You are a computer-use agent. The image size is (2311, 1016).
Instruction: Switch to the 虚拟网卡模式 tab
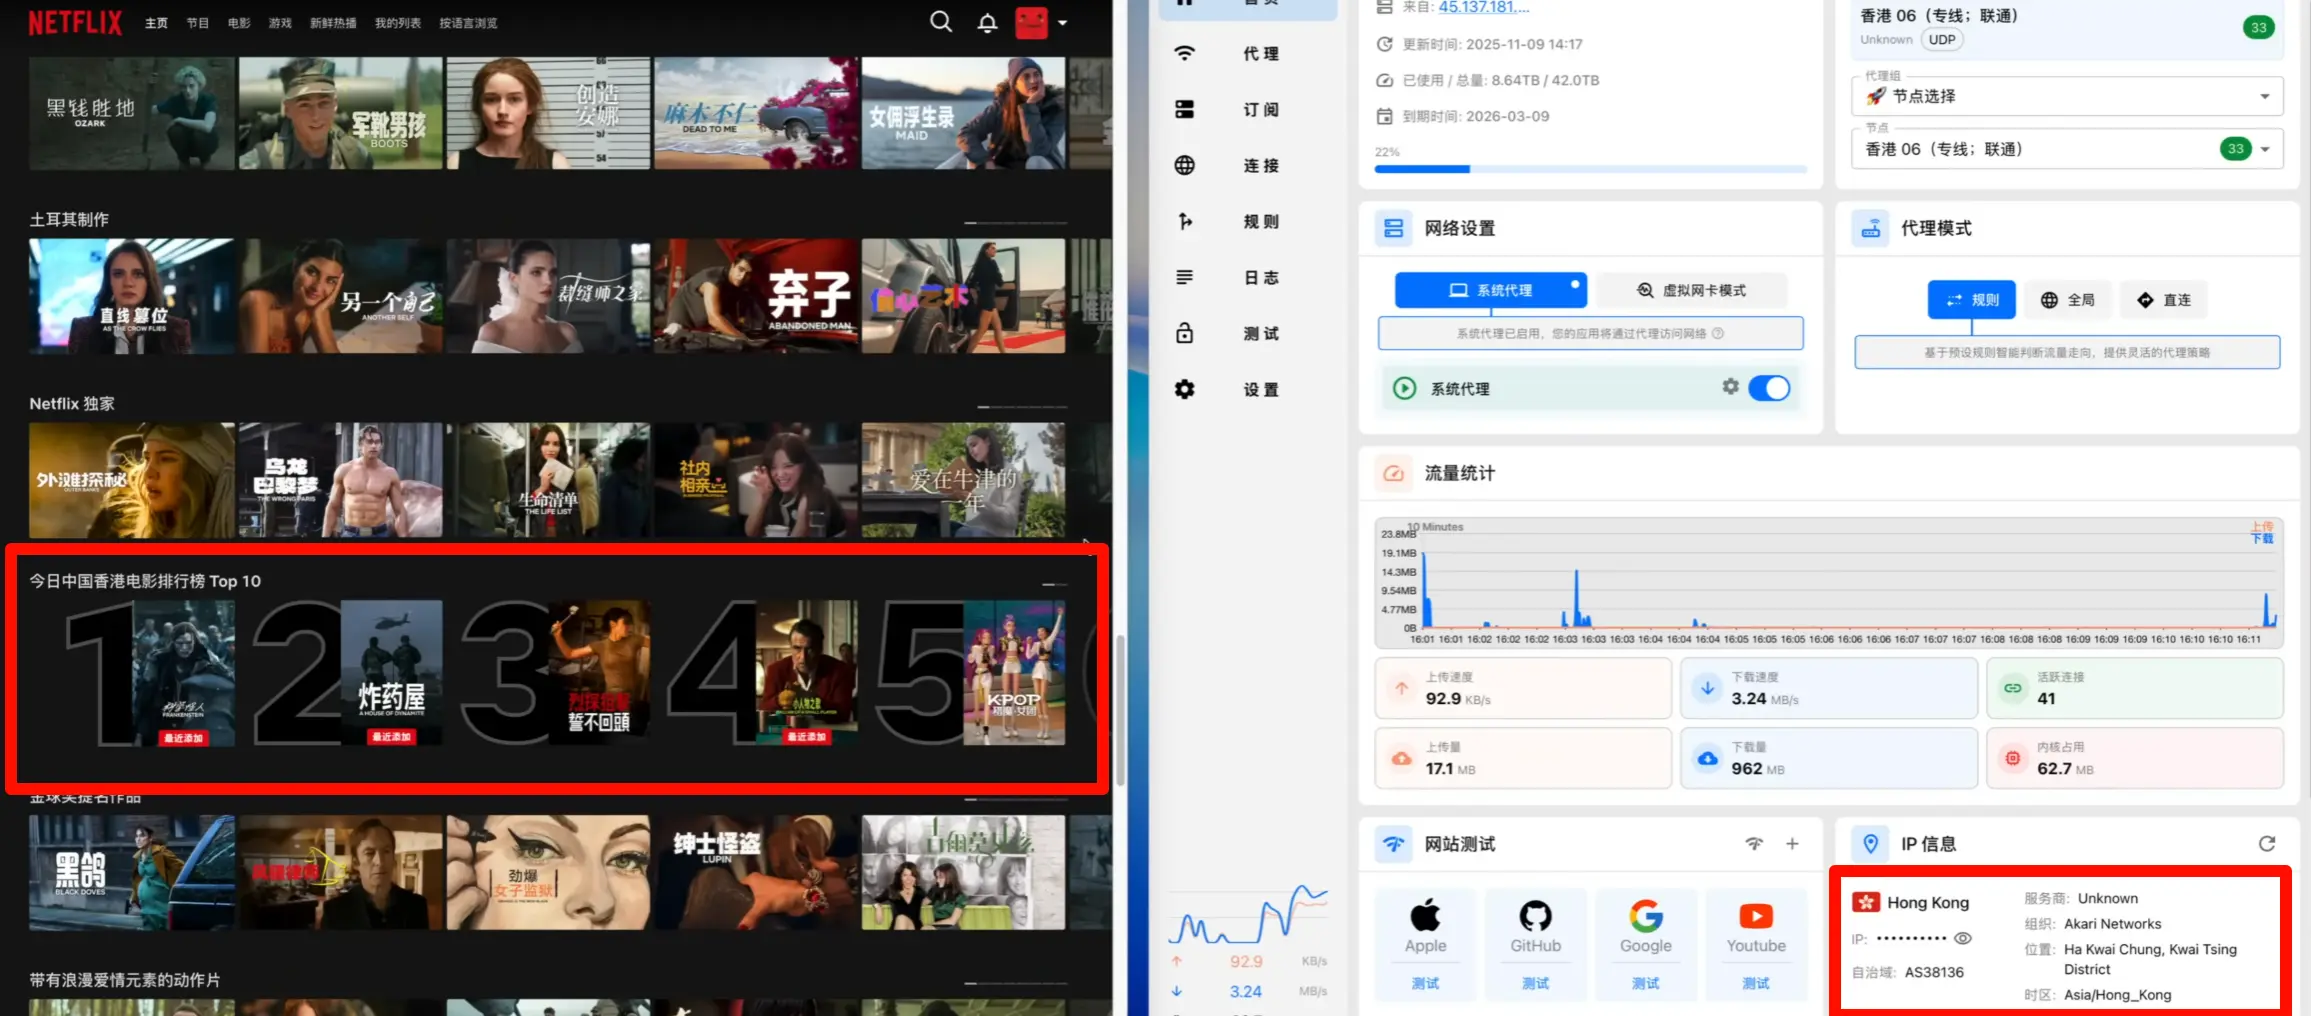1691,290
